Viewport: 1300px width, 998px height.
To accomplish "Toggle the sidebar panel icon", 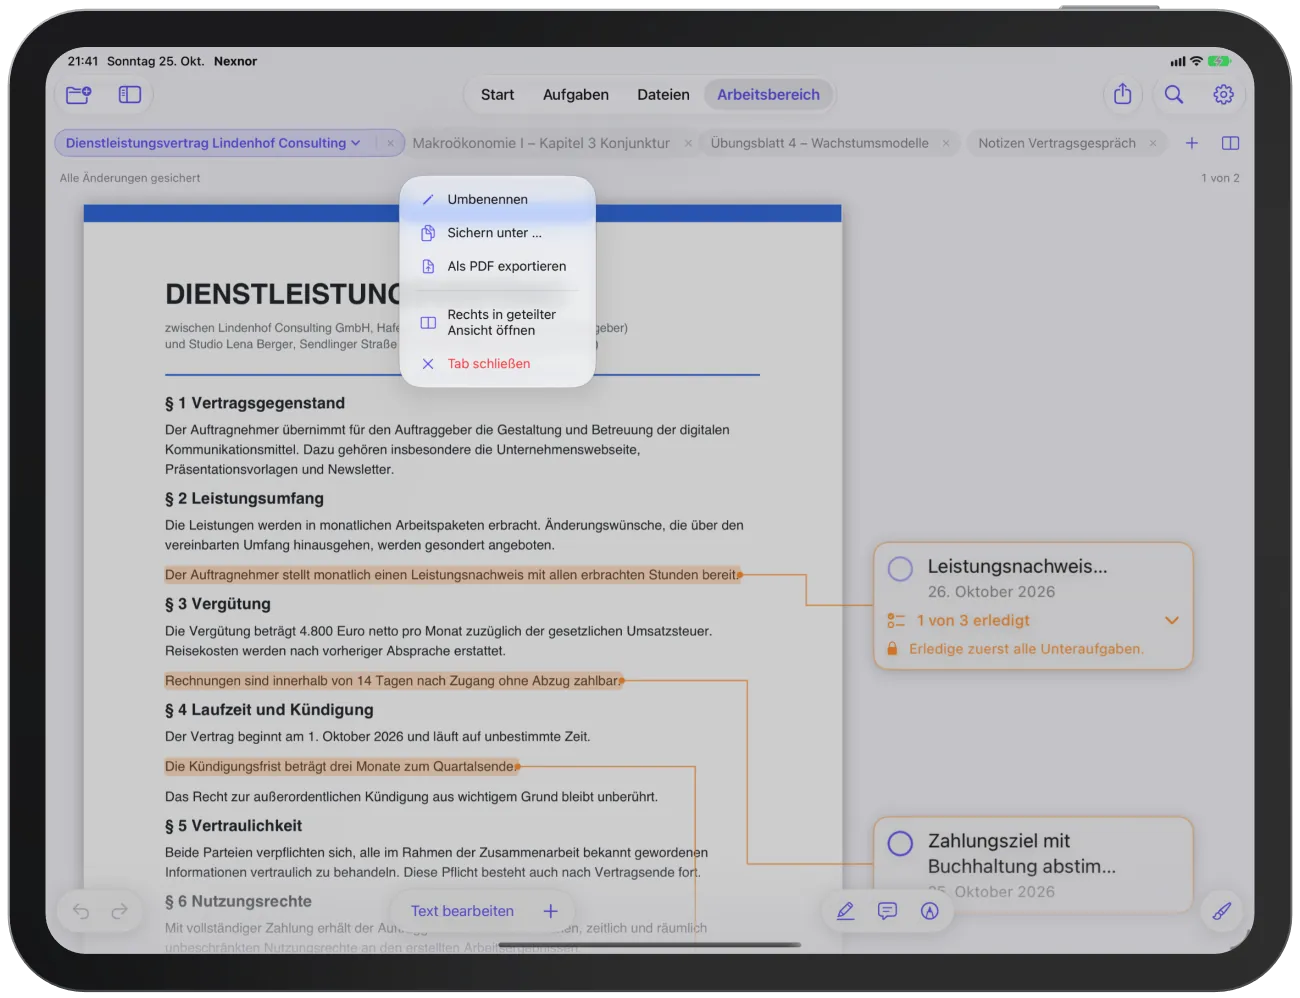I will pyautogui.click(x=130, y=95).
